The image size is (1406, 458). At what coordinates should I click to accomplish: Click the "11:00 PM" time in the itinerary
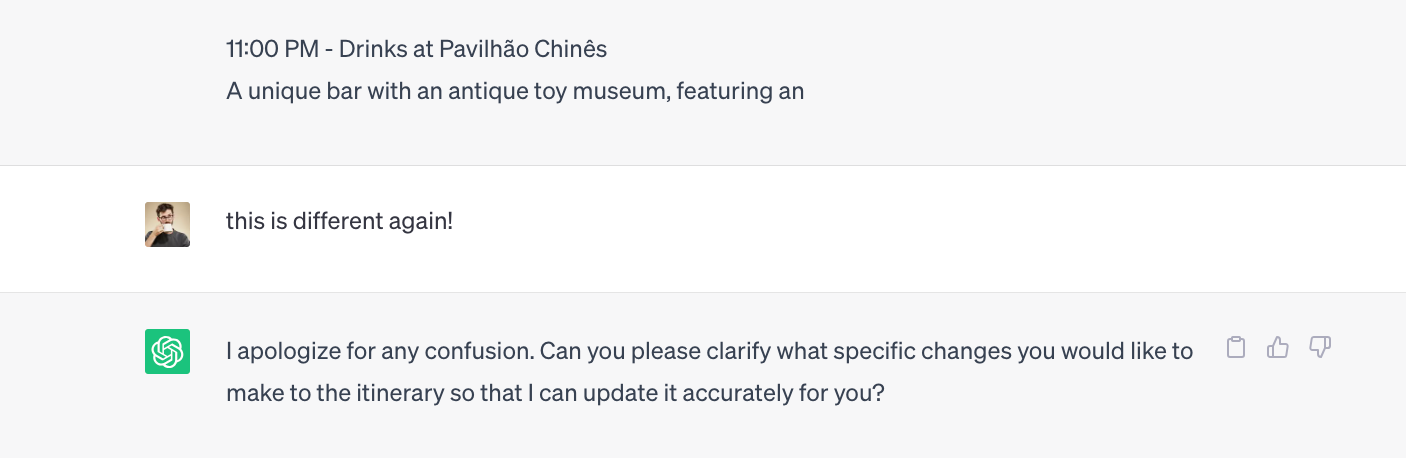(x=272, y=48)
